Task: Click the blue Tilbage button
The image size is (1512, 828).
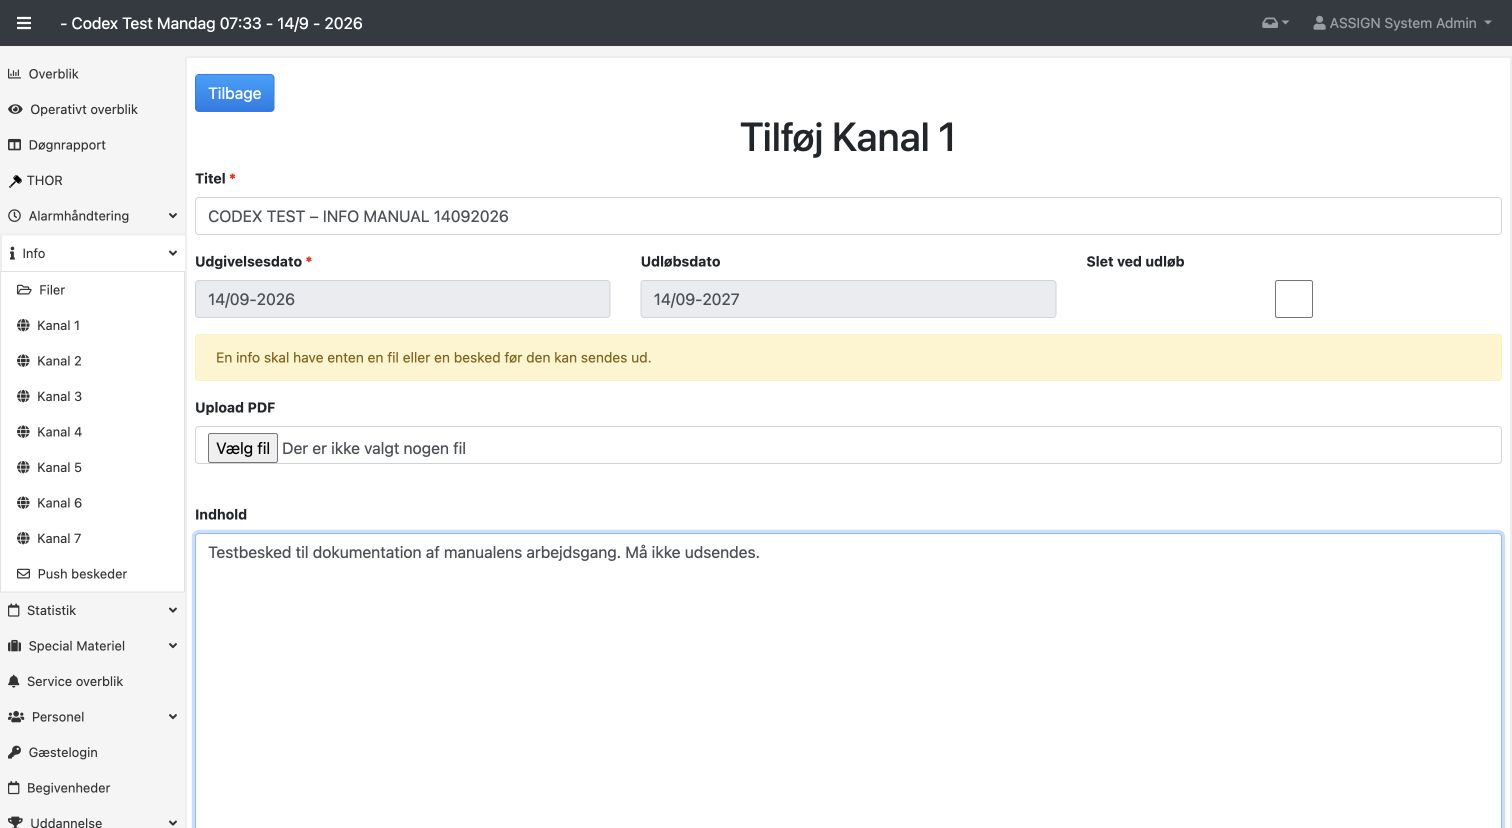Action: (x=234, y=93)
